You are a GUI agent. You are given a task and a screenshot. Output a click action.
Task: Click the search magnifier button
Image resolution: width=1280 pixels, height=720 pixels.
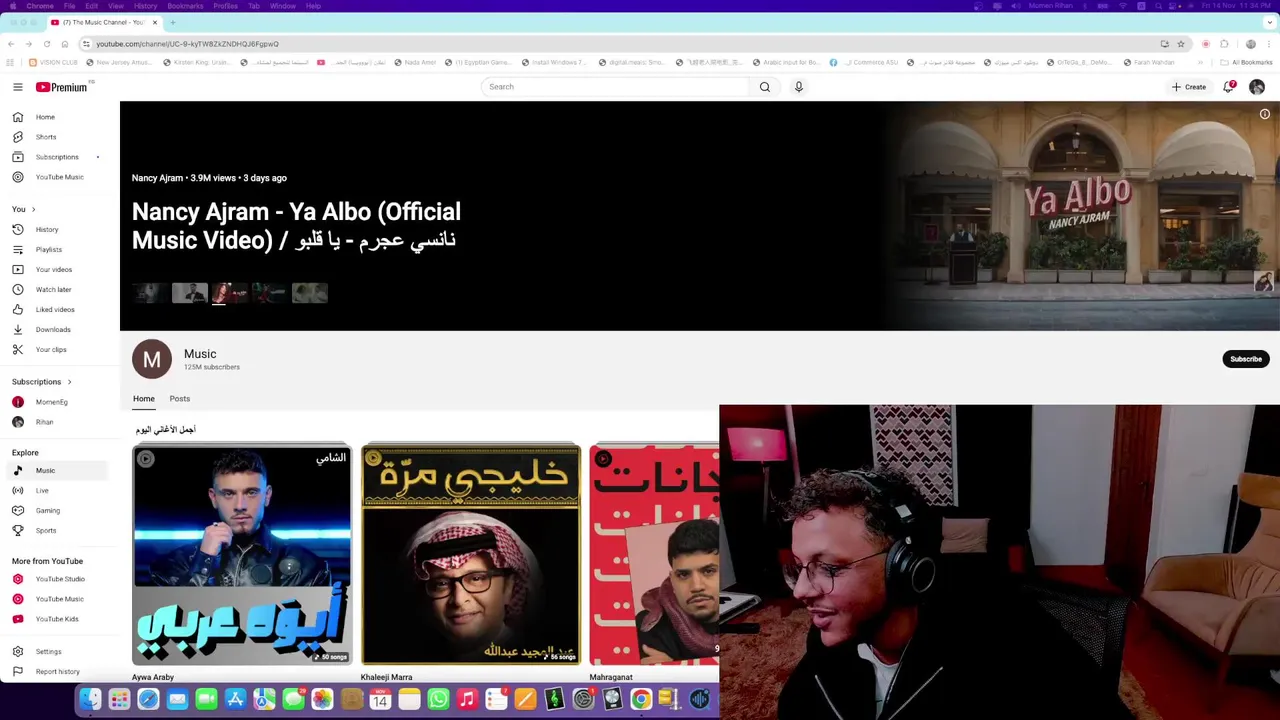tap(765, 87)
